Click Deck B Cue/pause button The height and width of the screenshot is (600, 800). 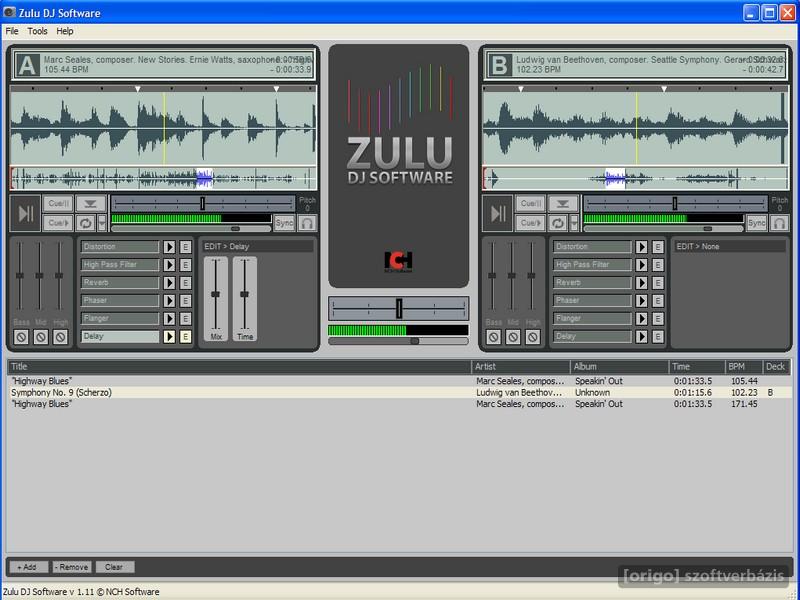(531, 204)
